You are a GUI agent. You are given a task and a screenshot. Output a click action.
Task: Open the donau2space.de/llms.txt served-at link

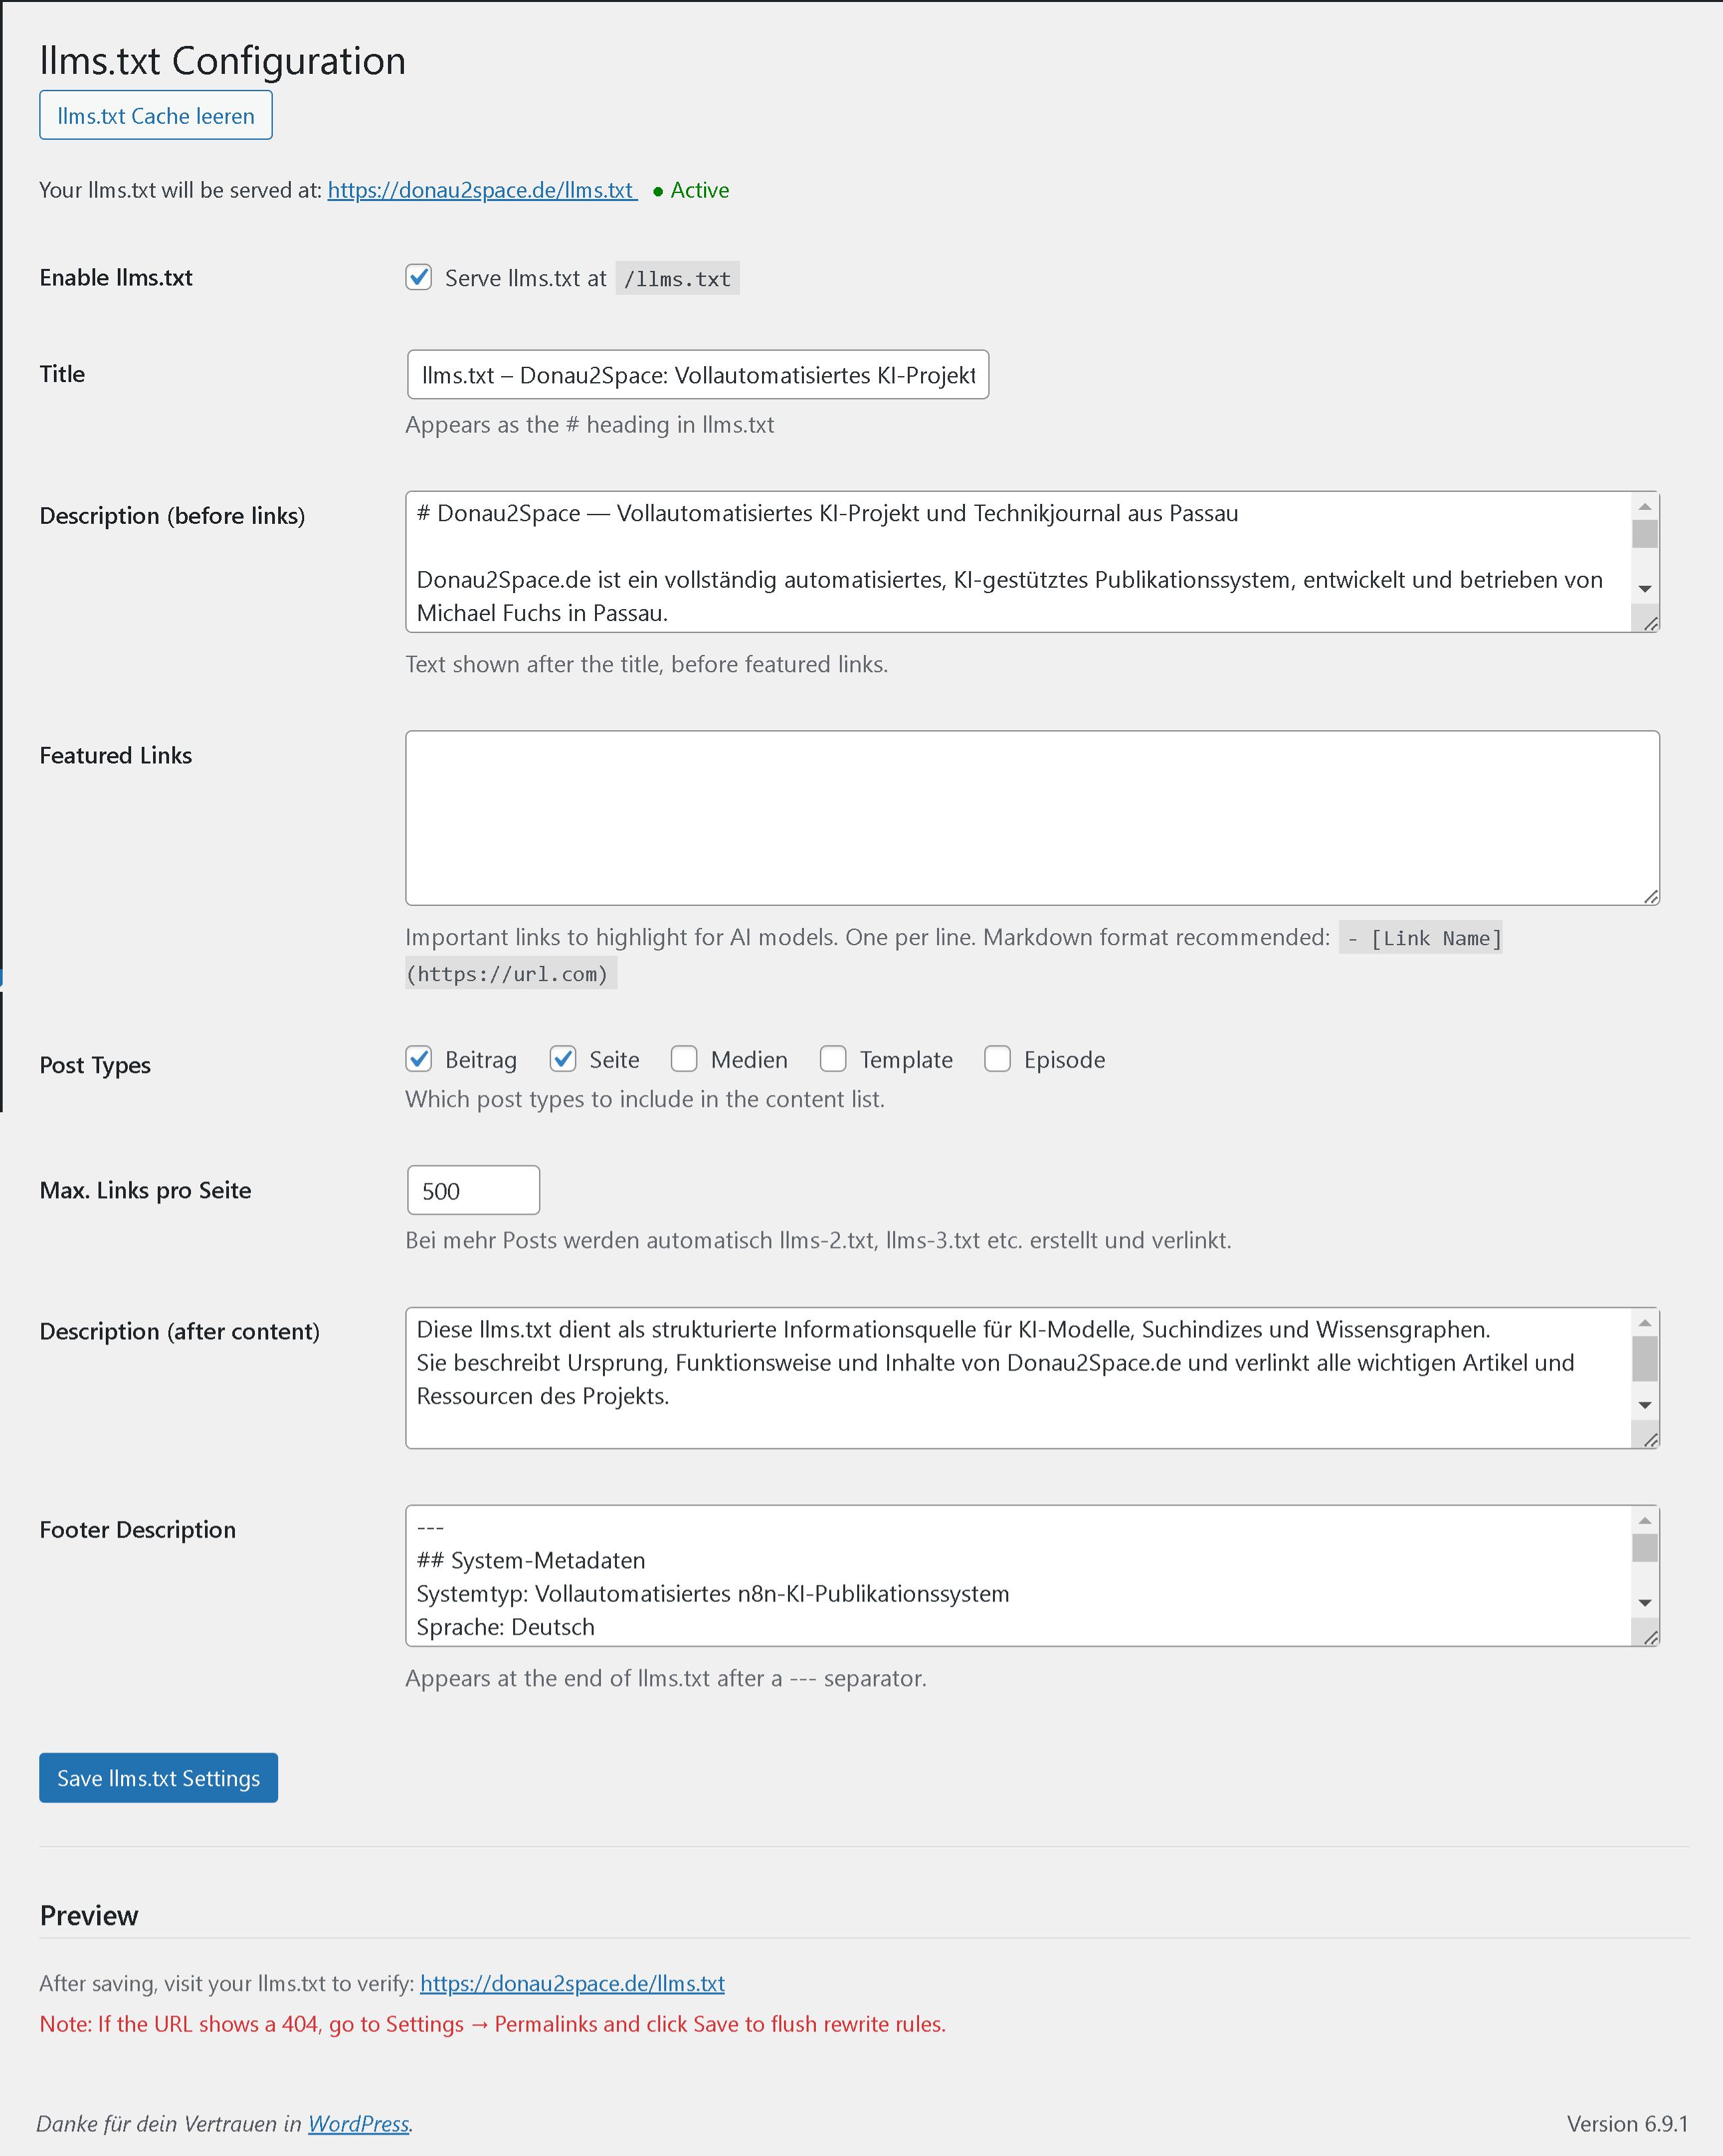tap(481, 190)
